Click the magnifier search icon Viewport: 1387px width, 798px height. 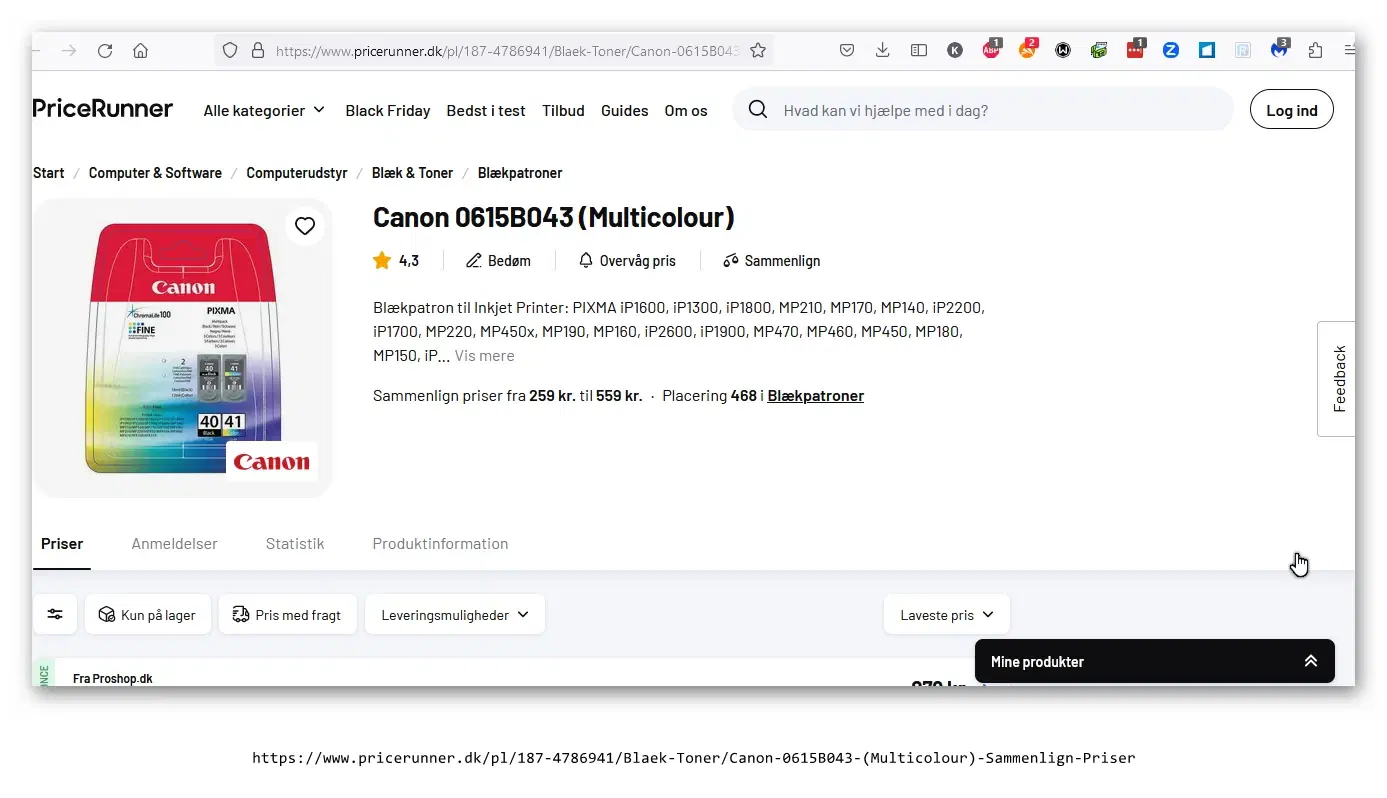pos(758,110)
